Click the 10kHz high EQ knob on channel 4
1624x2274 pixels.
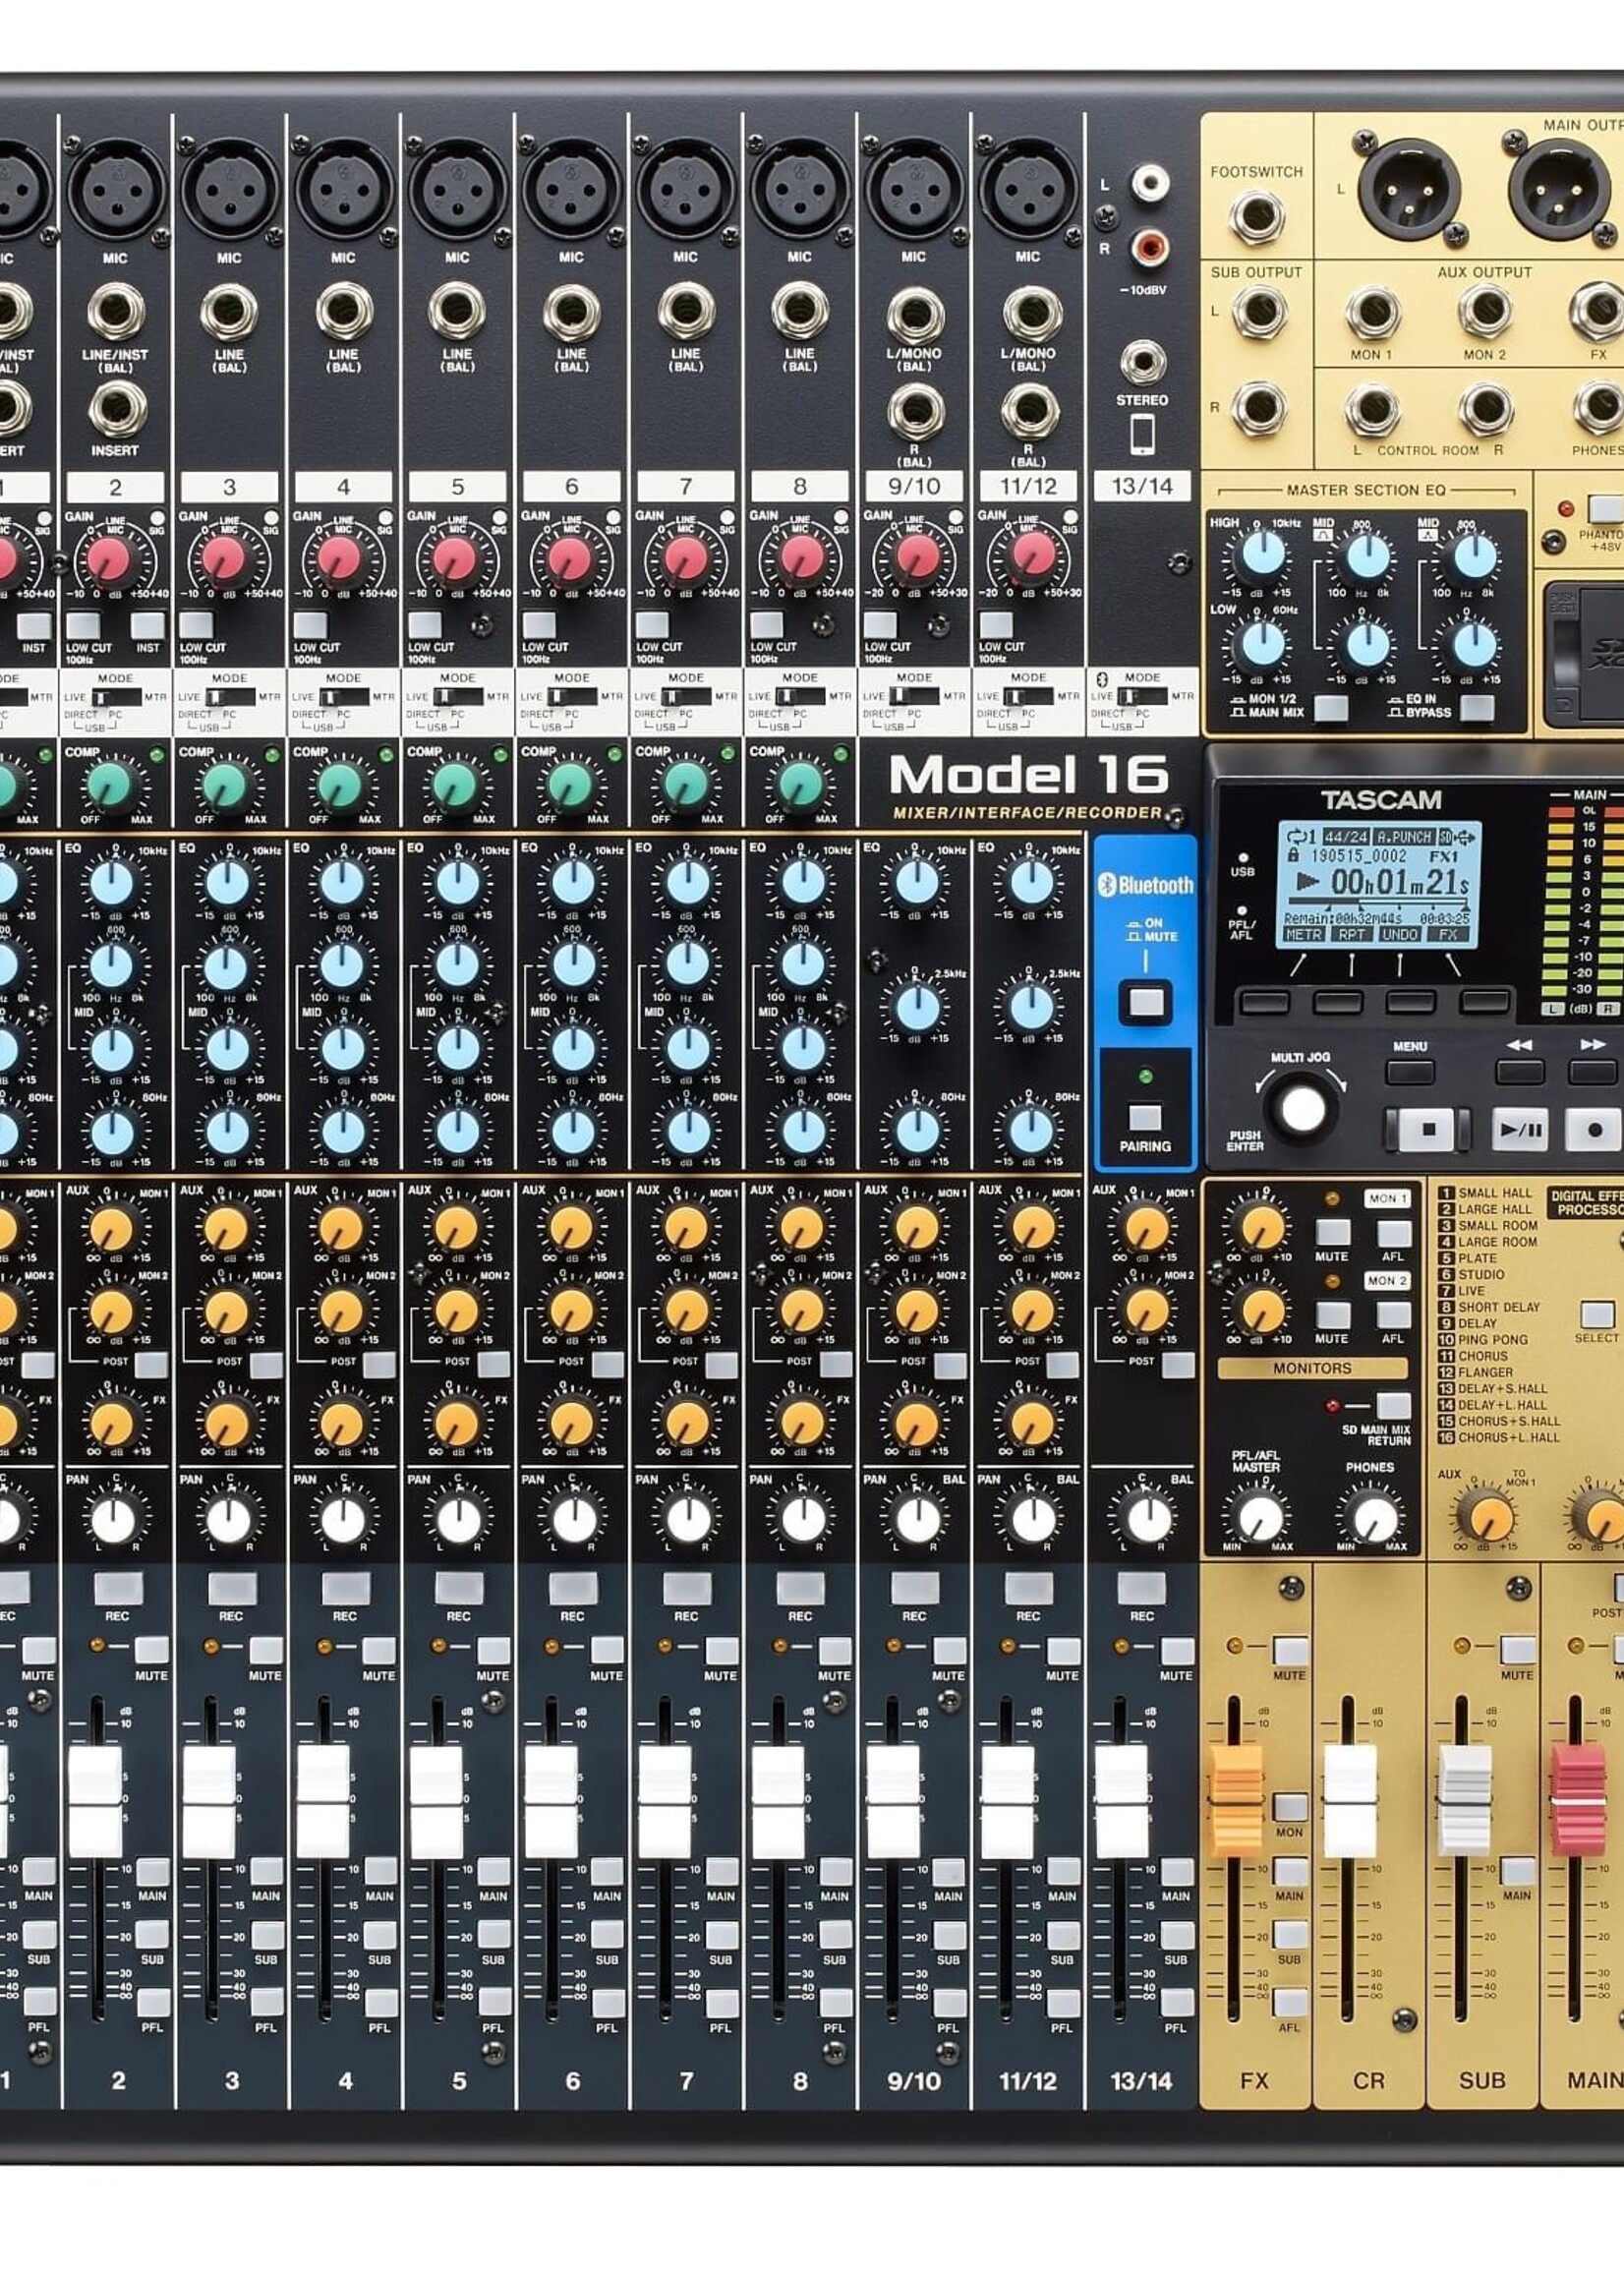342,883
